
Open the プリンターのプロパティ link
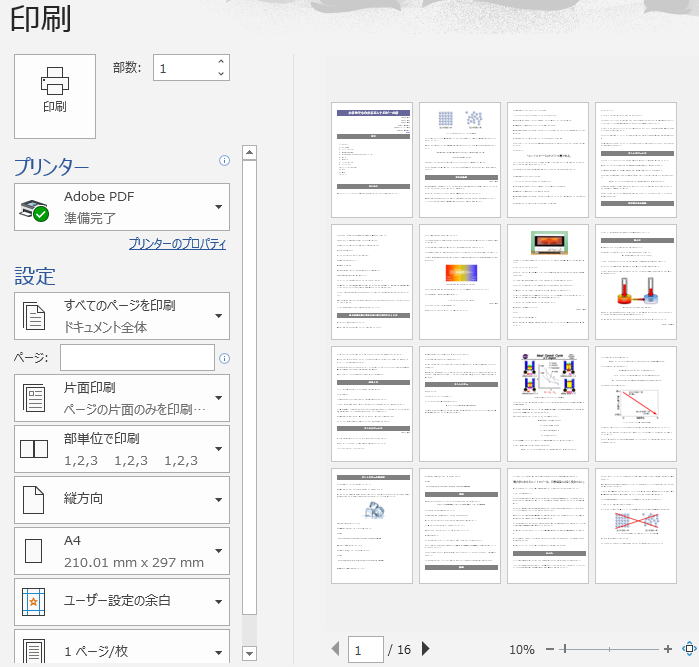pyautogui.click(x=177, y=244)
